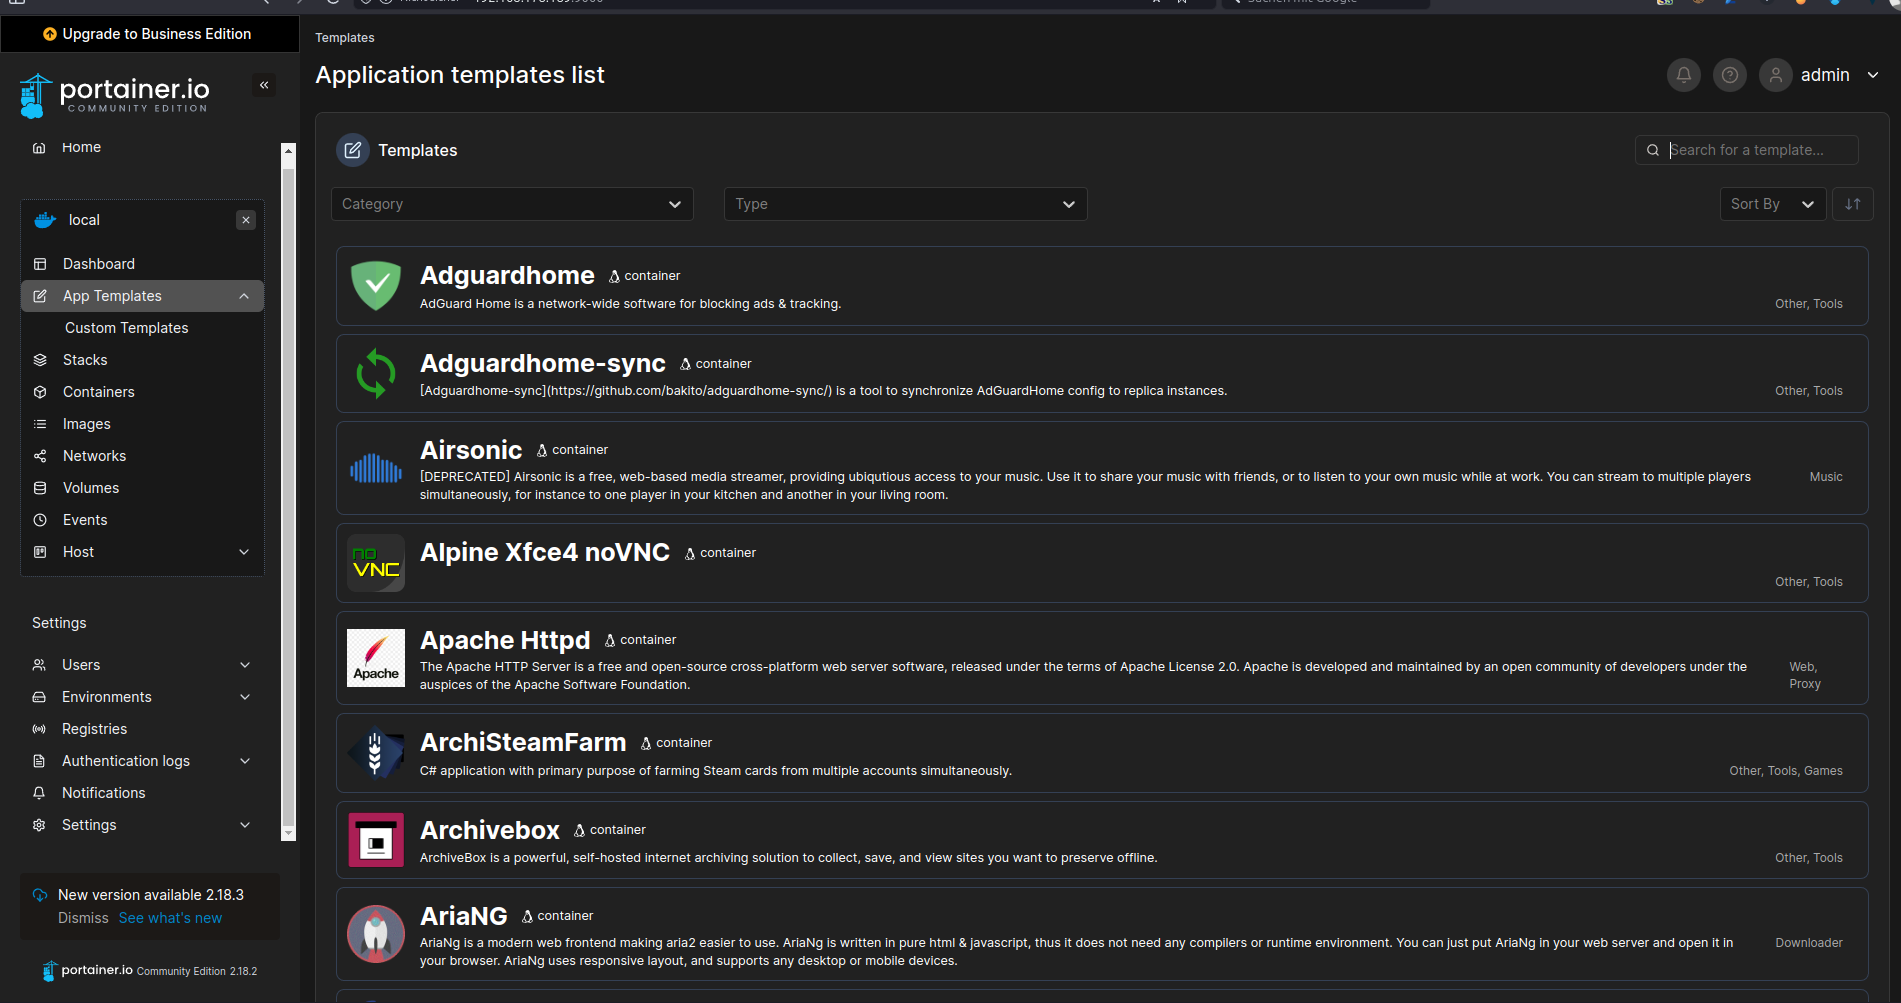Screen dimensions: 1901x1003
Task: Open the Apache Httpd template title
Action: click(505, 640)
